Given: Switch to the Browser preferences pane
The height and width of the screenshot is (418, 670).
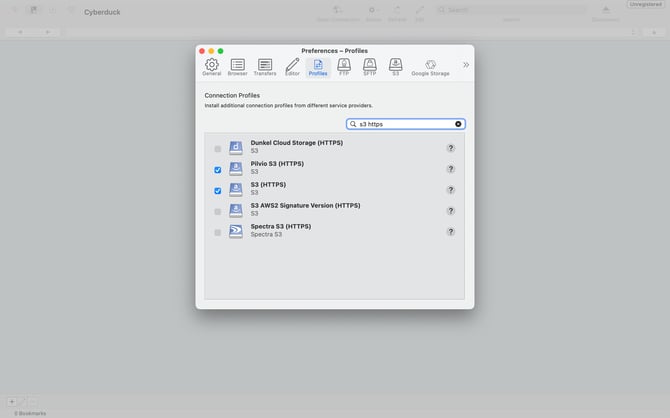Looking at the screenshot, I should click(238, 65).
